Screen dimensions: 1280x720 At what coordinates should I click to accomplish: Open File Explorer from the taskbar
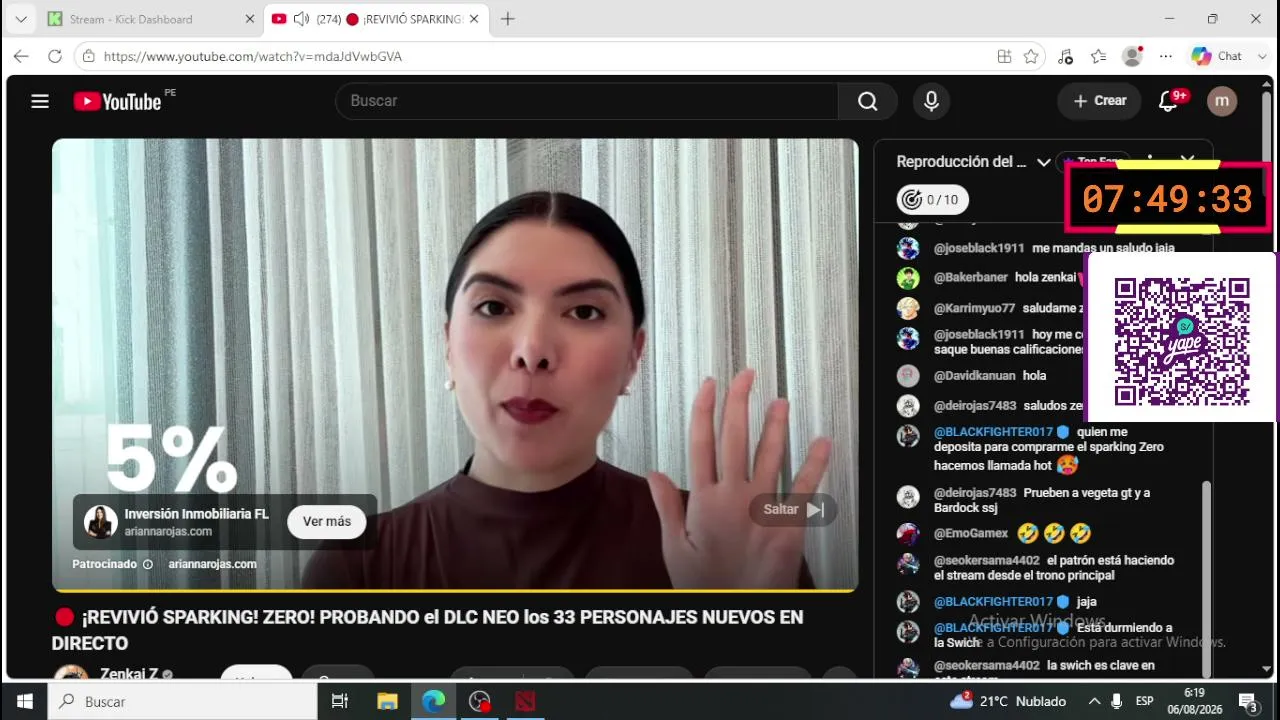point(387,702)
